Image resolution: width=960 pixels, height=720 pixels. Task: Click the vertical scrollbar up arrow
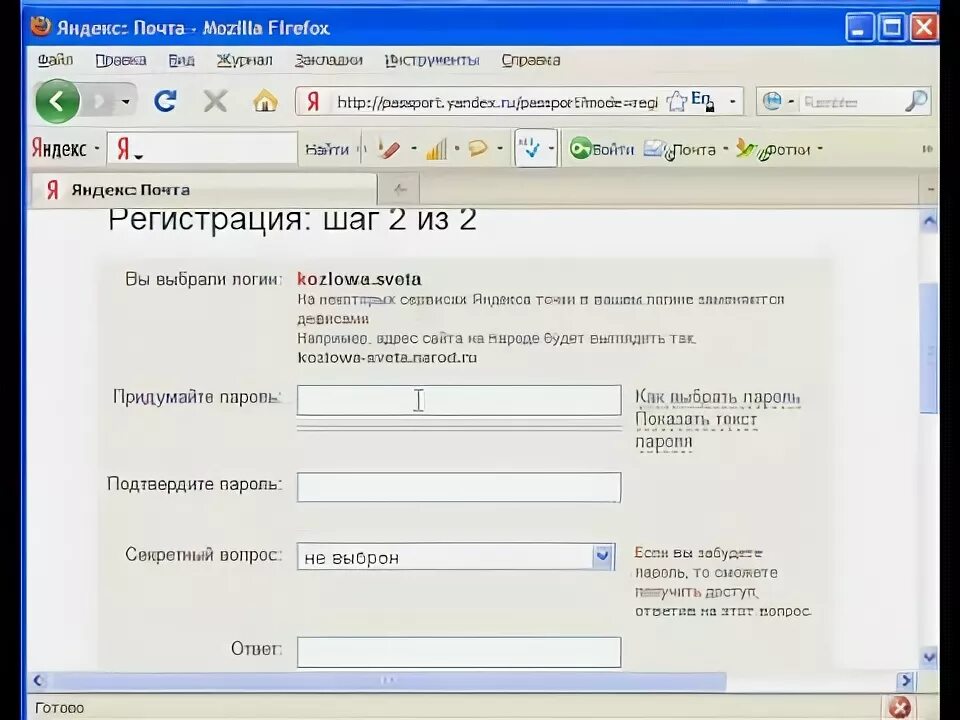pyautogui.click(x=929, y=222)
